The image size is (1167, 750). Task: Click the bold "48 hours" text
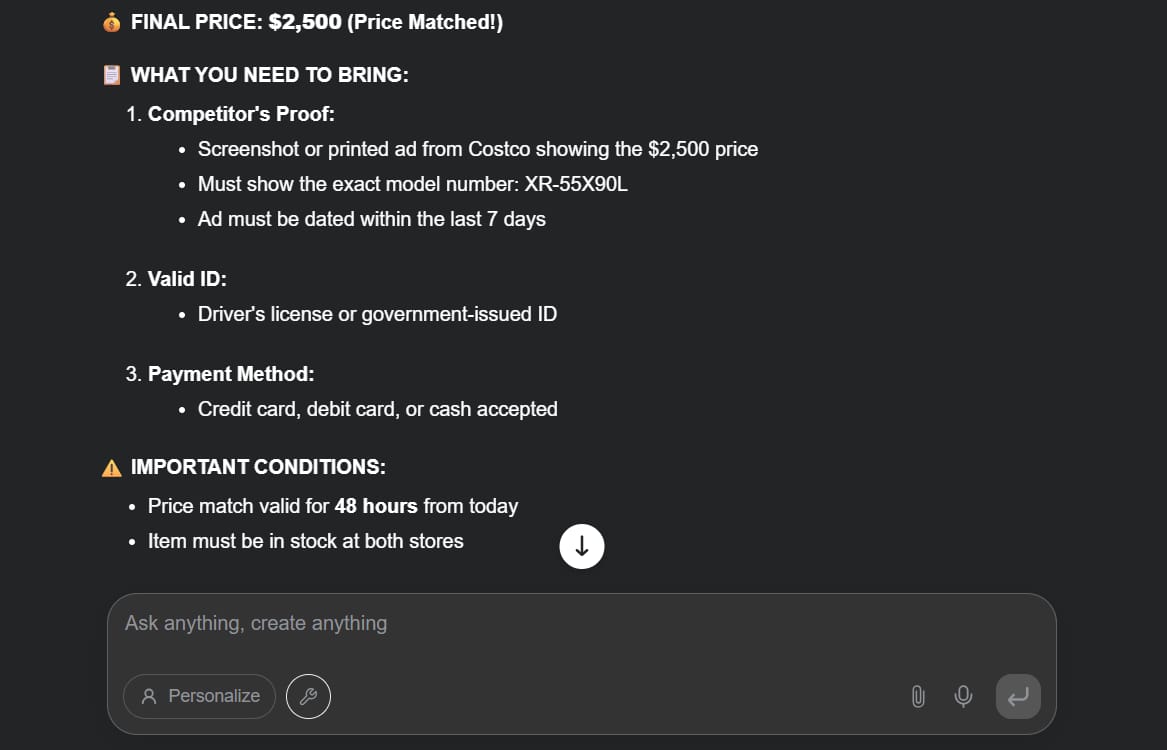tap(376, 506)
